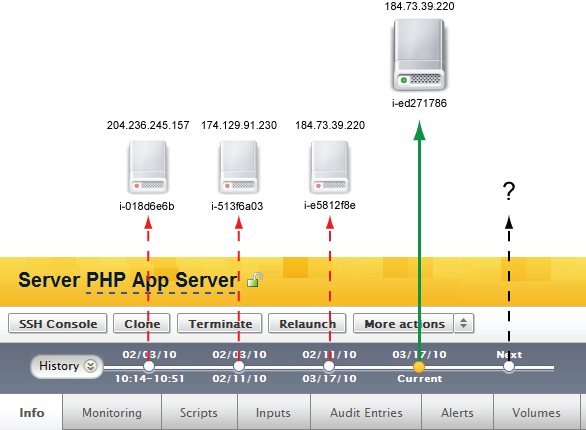
Task: Select the 02/03/10 to 02/11/10 timeline marker
Action: click(x=239, y=366)
